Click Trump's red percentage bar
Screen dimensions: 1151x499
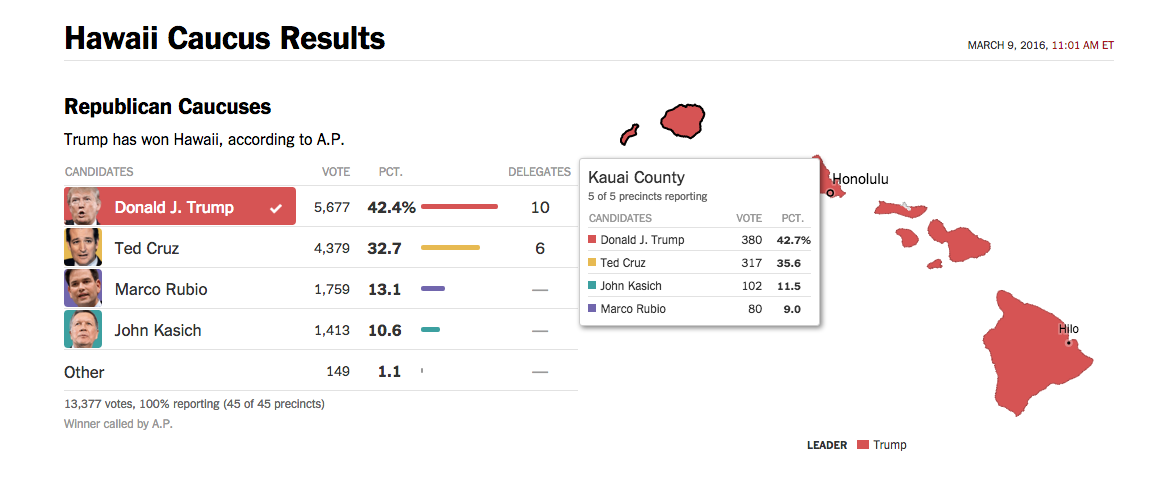point(459,207)
